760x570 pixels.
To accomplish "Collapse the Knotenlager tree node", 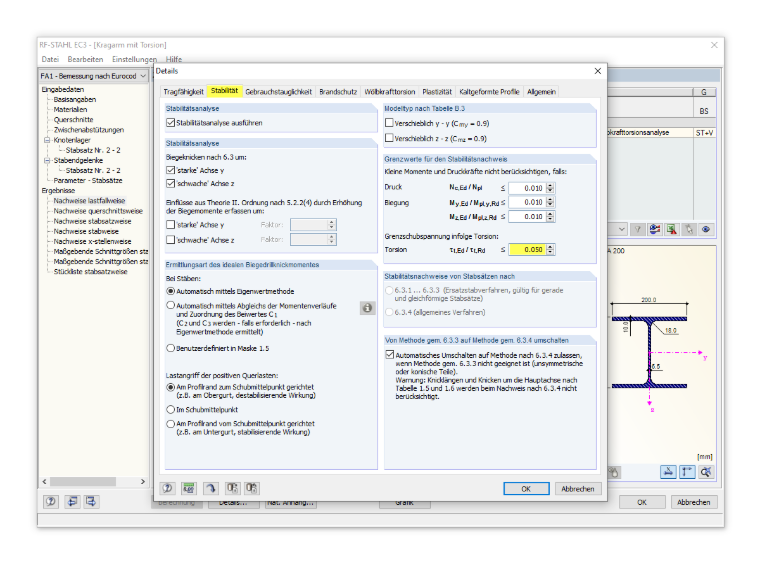I will click(47, 140).
